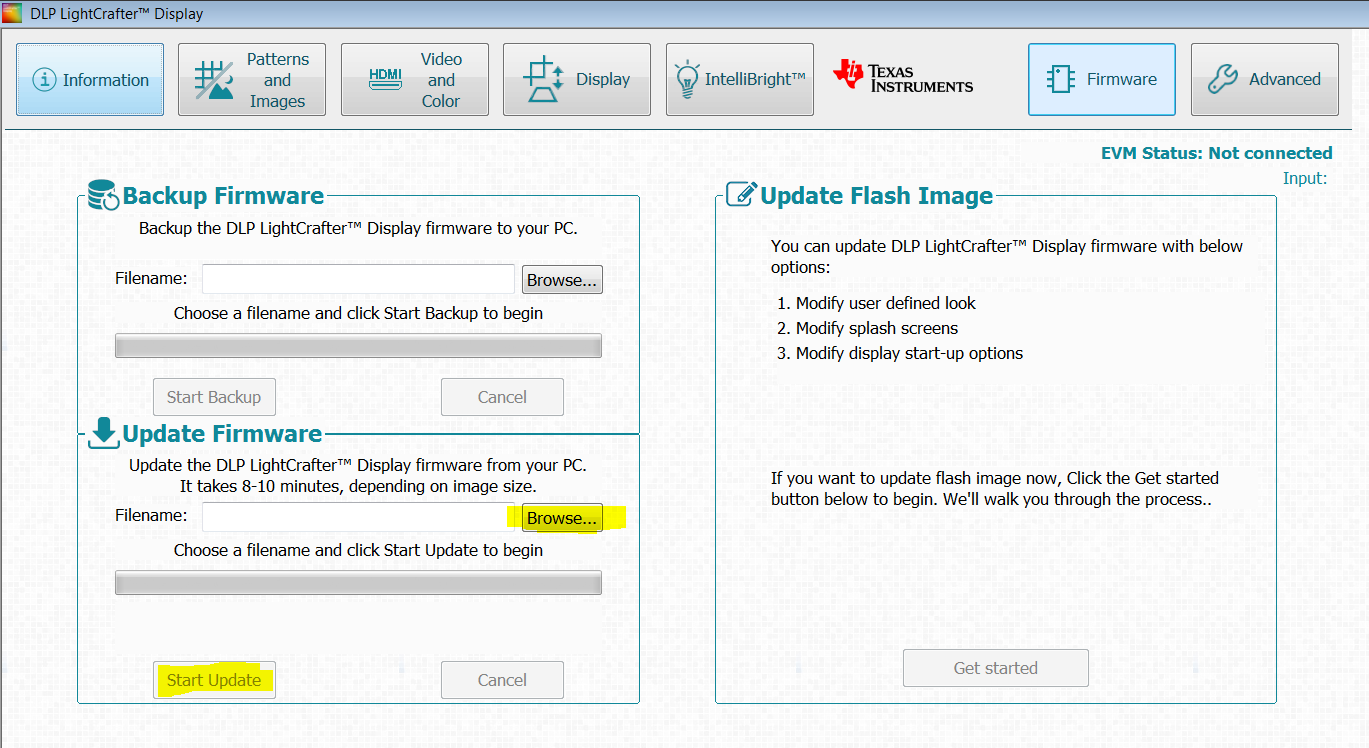Viewport: 1369px width, 748px height.
Task: Click 'Choose a filename and click Start Backup' text
Action: pos(358,313)
